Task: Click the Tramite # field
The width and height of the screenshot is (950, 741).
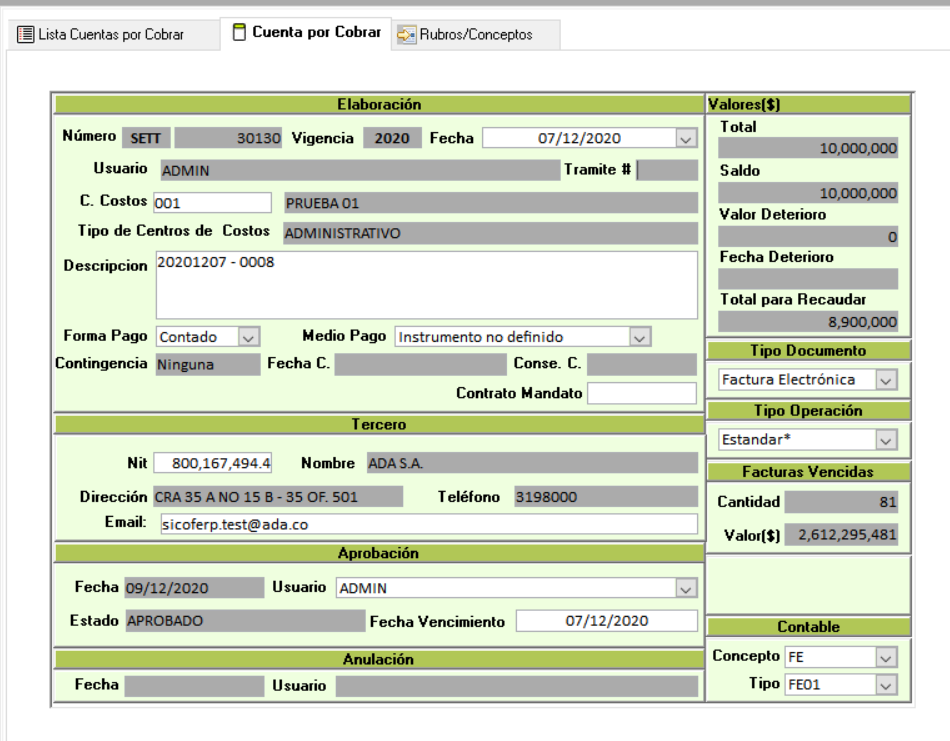Action: click(x=667, y=170)
